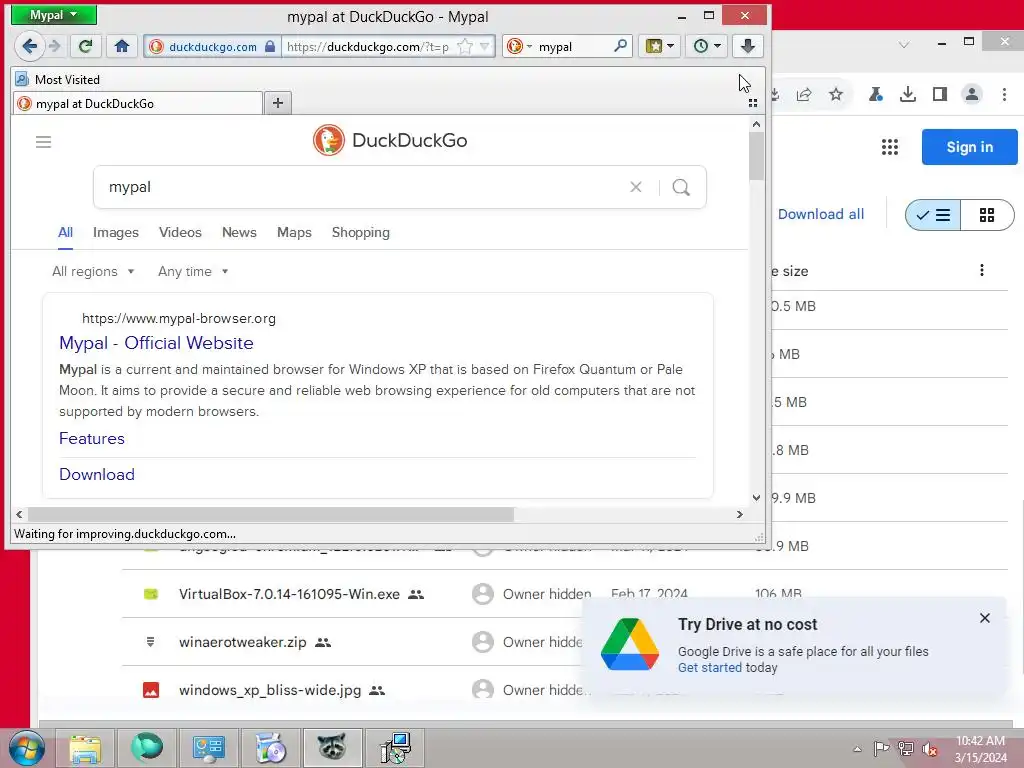Switch to Videos results tab
This screenshot has height=768, width=1024.
pyautogui.click(x=180, y=232)
